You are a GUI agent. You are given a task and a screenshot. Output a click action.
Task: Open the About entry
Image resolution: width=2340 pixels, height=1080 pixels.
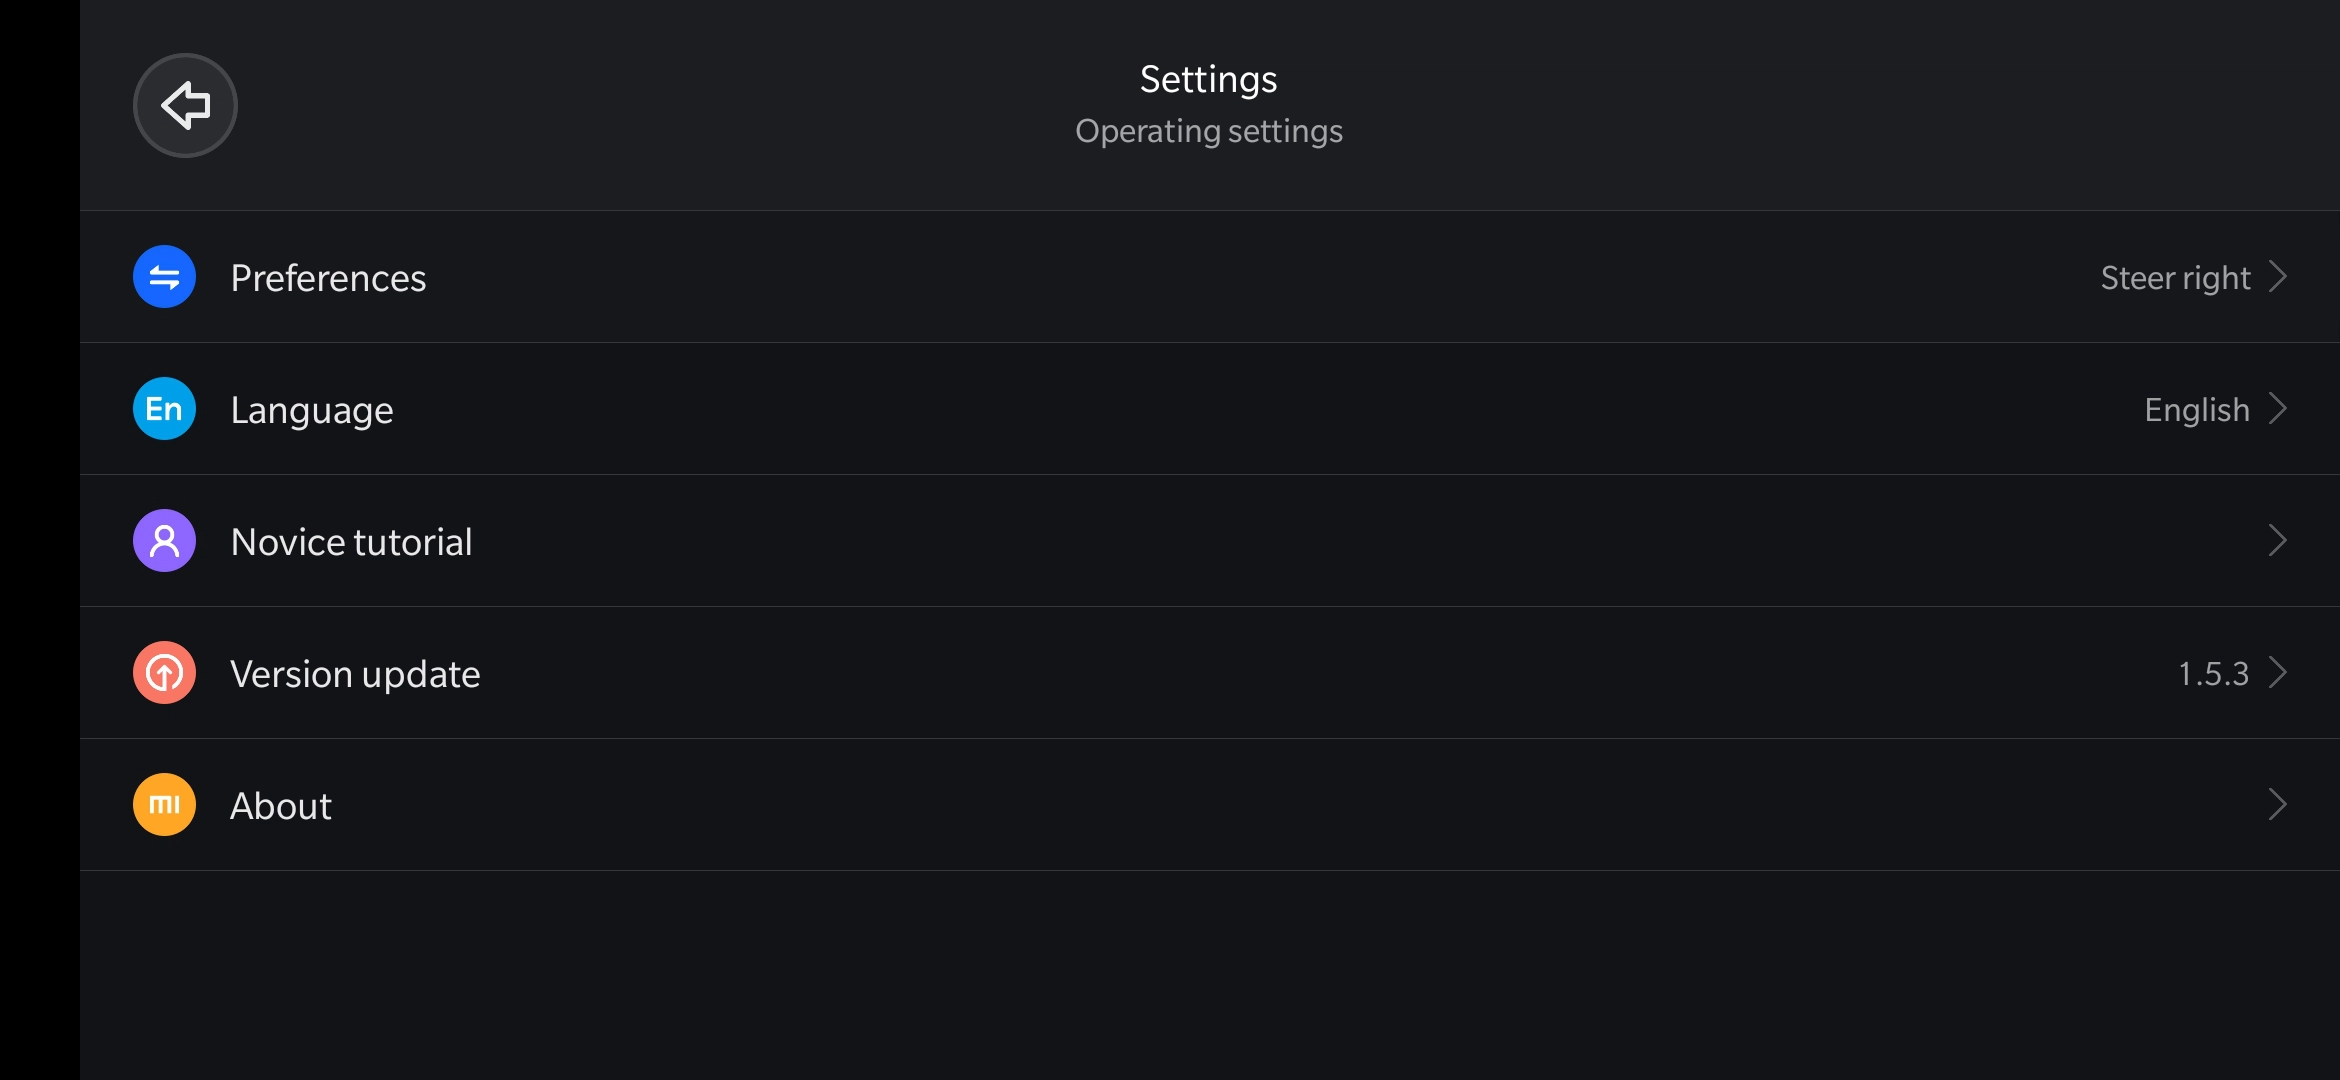pos(1210,805)
